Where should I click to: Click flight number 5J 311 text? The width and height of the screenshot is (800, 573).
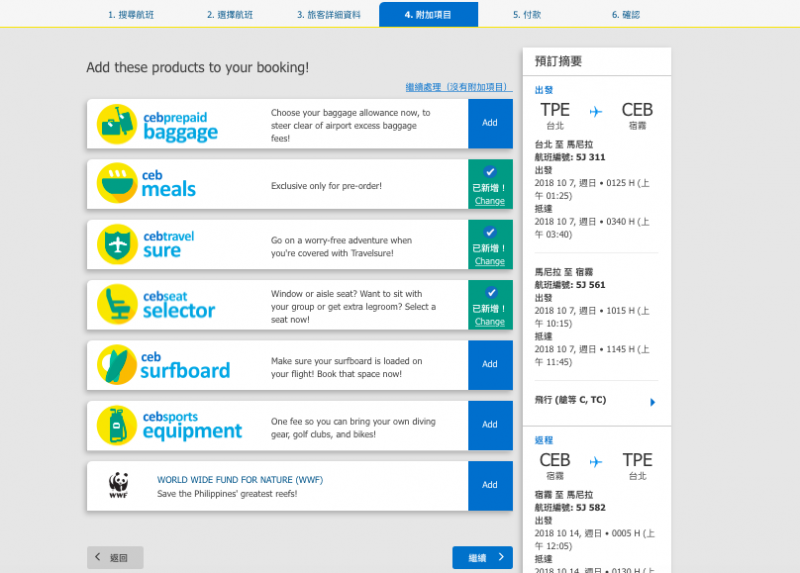click(590, 157)
